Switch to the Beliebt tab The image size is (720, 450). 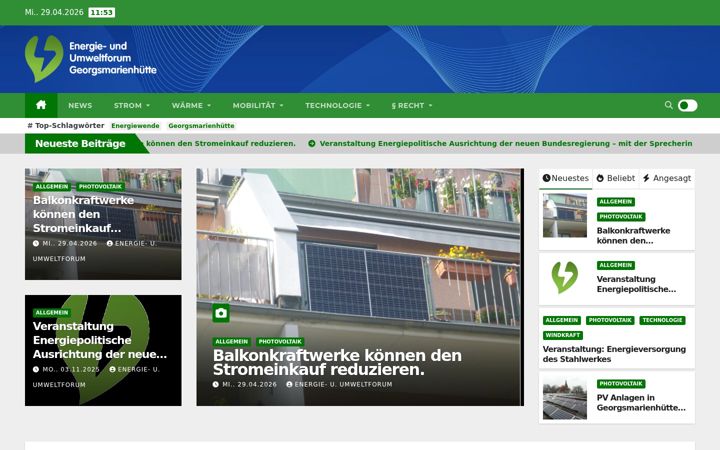(x=616, y=178)
